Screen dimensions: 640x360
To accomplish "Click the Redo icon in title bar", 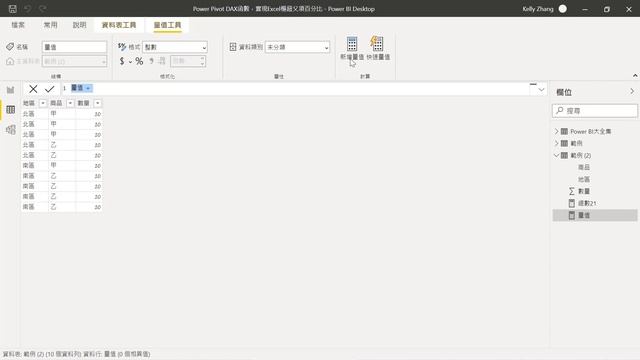I will (x=42, y=9).
